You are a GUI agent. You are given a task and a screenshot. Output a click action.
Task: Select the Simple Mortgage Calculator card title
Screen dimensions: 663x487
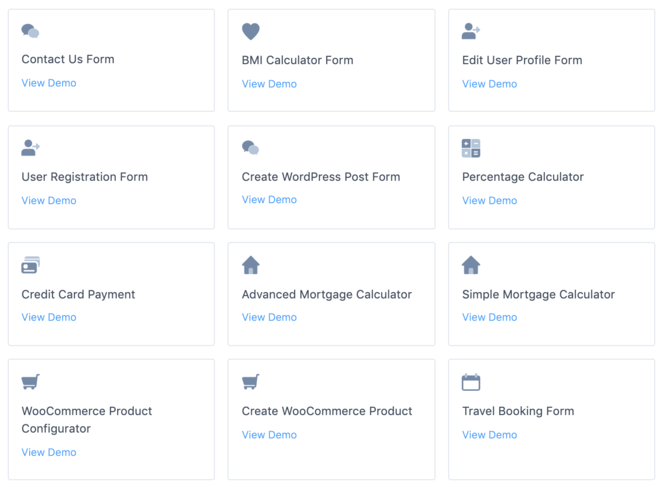(x=538, y=294)
